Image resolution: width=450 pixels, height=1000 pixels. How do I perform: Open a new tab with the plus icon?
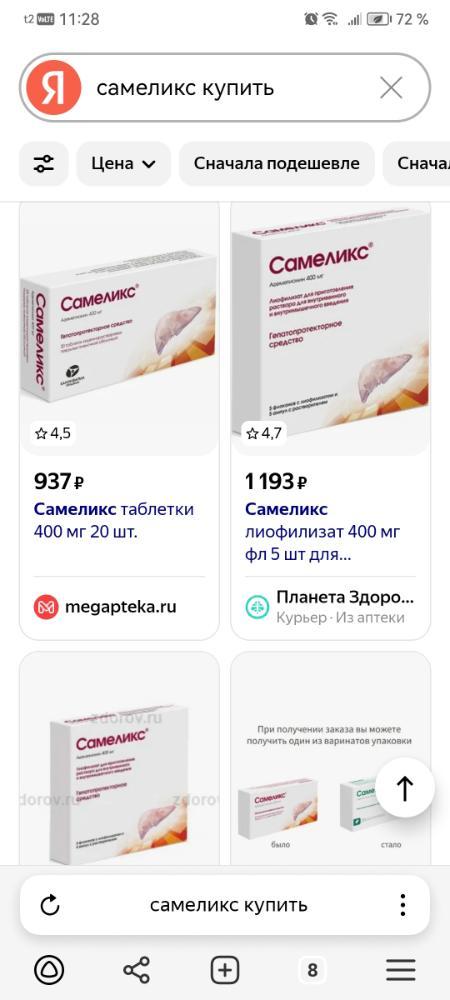coord(225,970)
